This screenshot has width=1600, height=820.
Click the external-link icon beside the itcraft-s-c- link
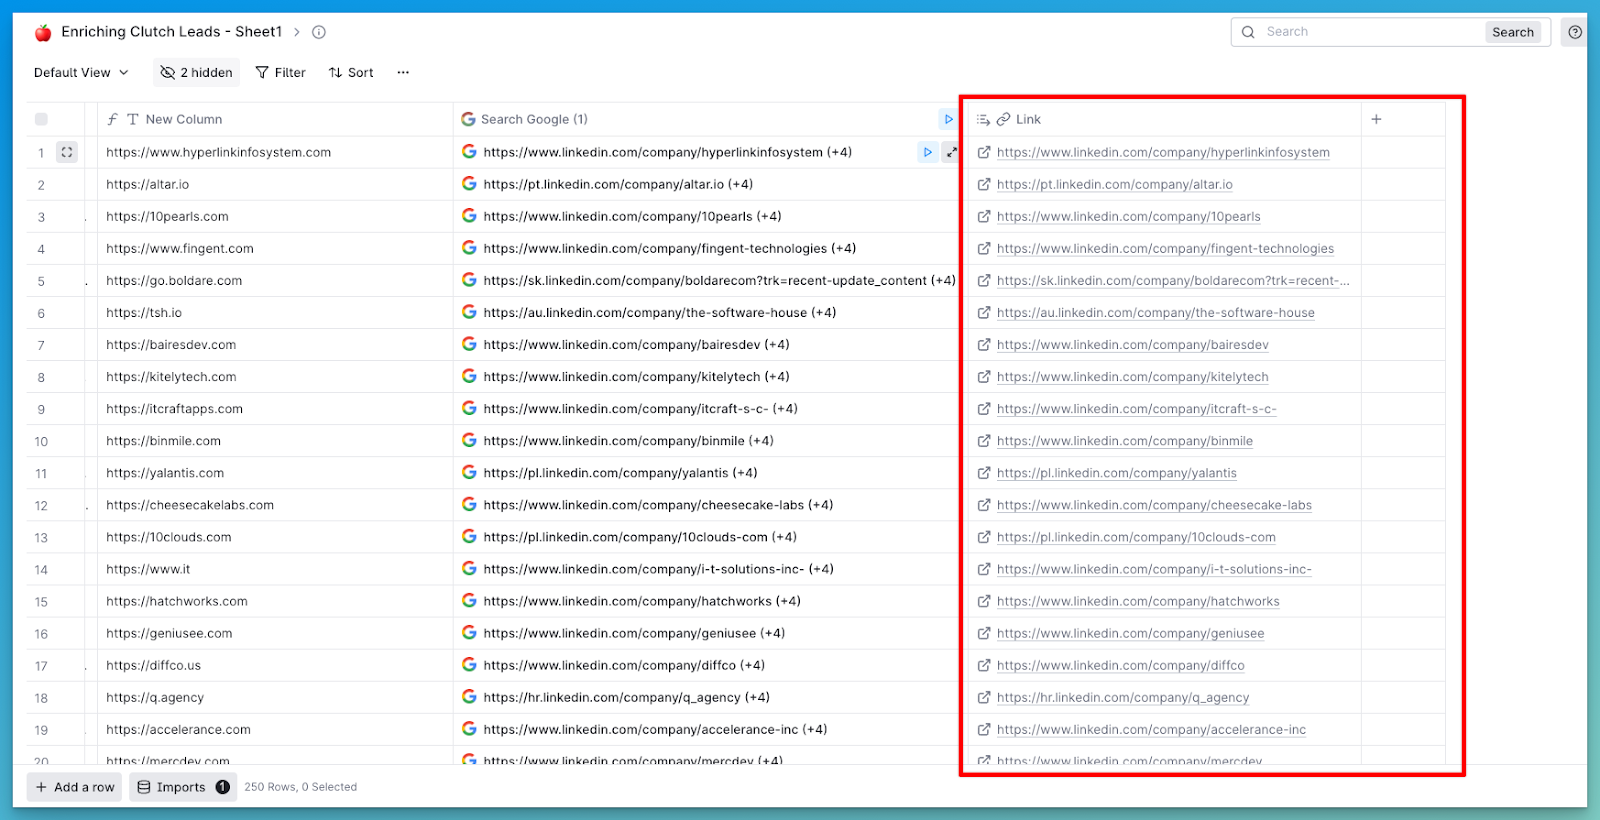(984, 409)
